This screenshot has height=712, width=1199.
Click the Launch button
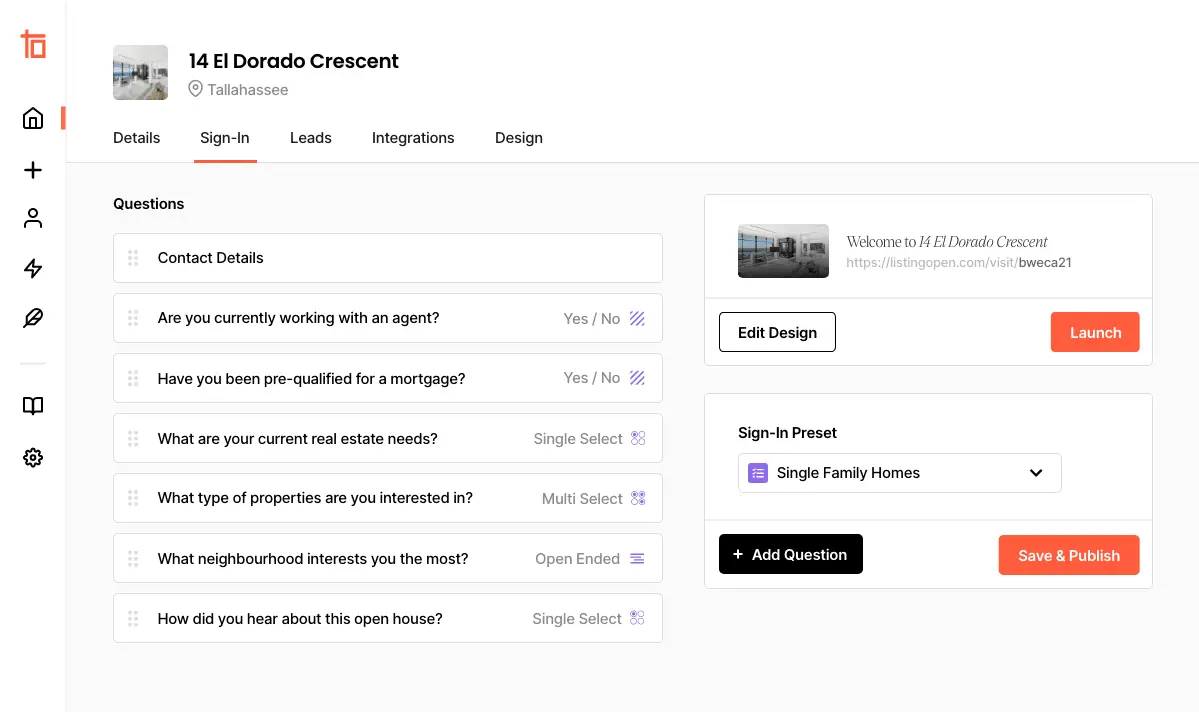coord(1094,333)
